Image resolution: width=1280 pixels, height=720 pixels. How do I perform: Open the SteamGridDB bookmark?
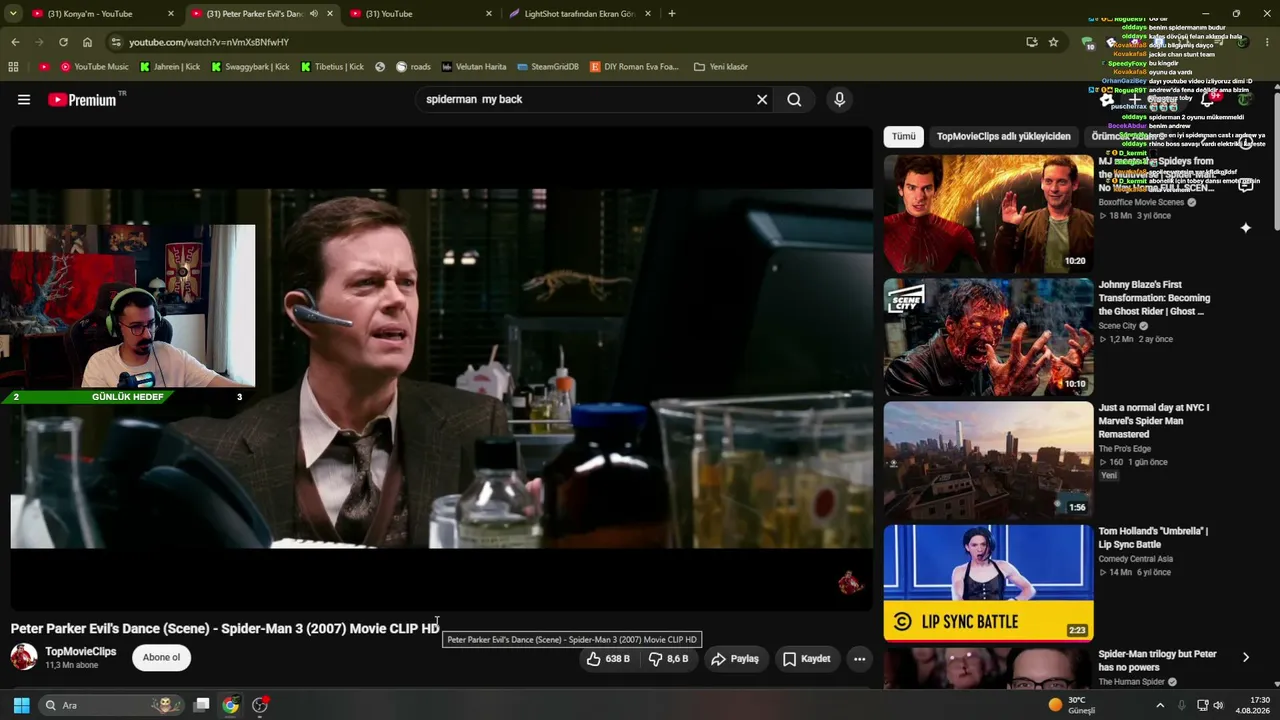548,67
